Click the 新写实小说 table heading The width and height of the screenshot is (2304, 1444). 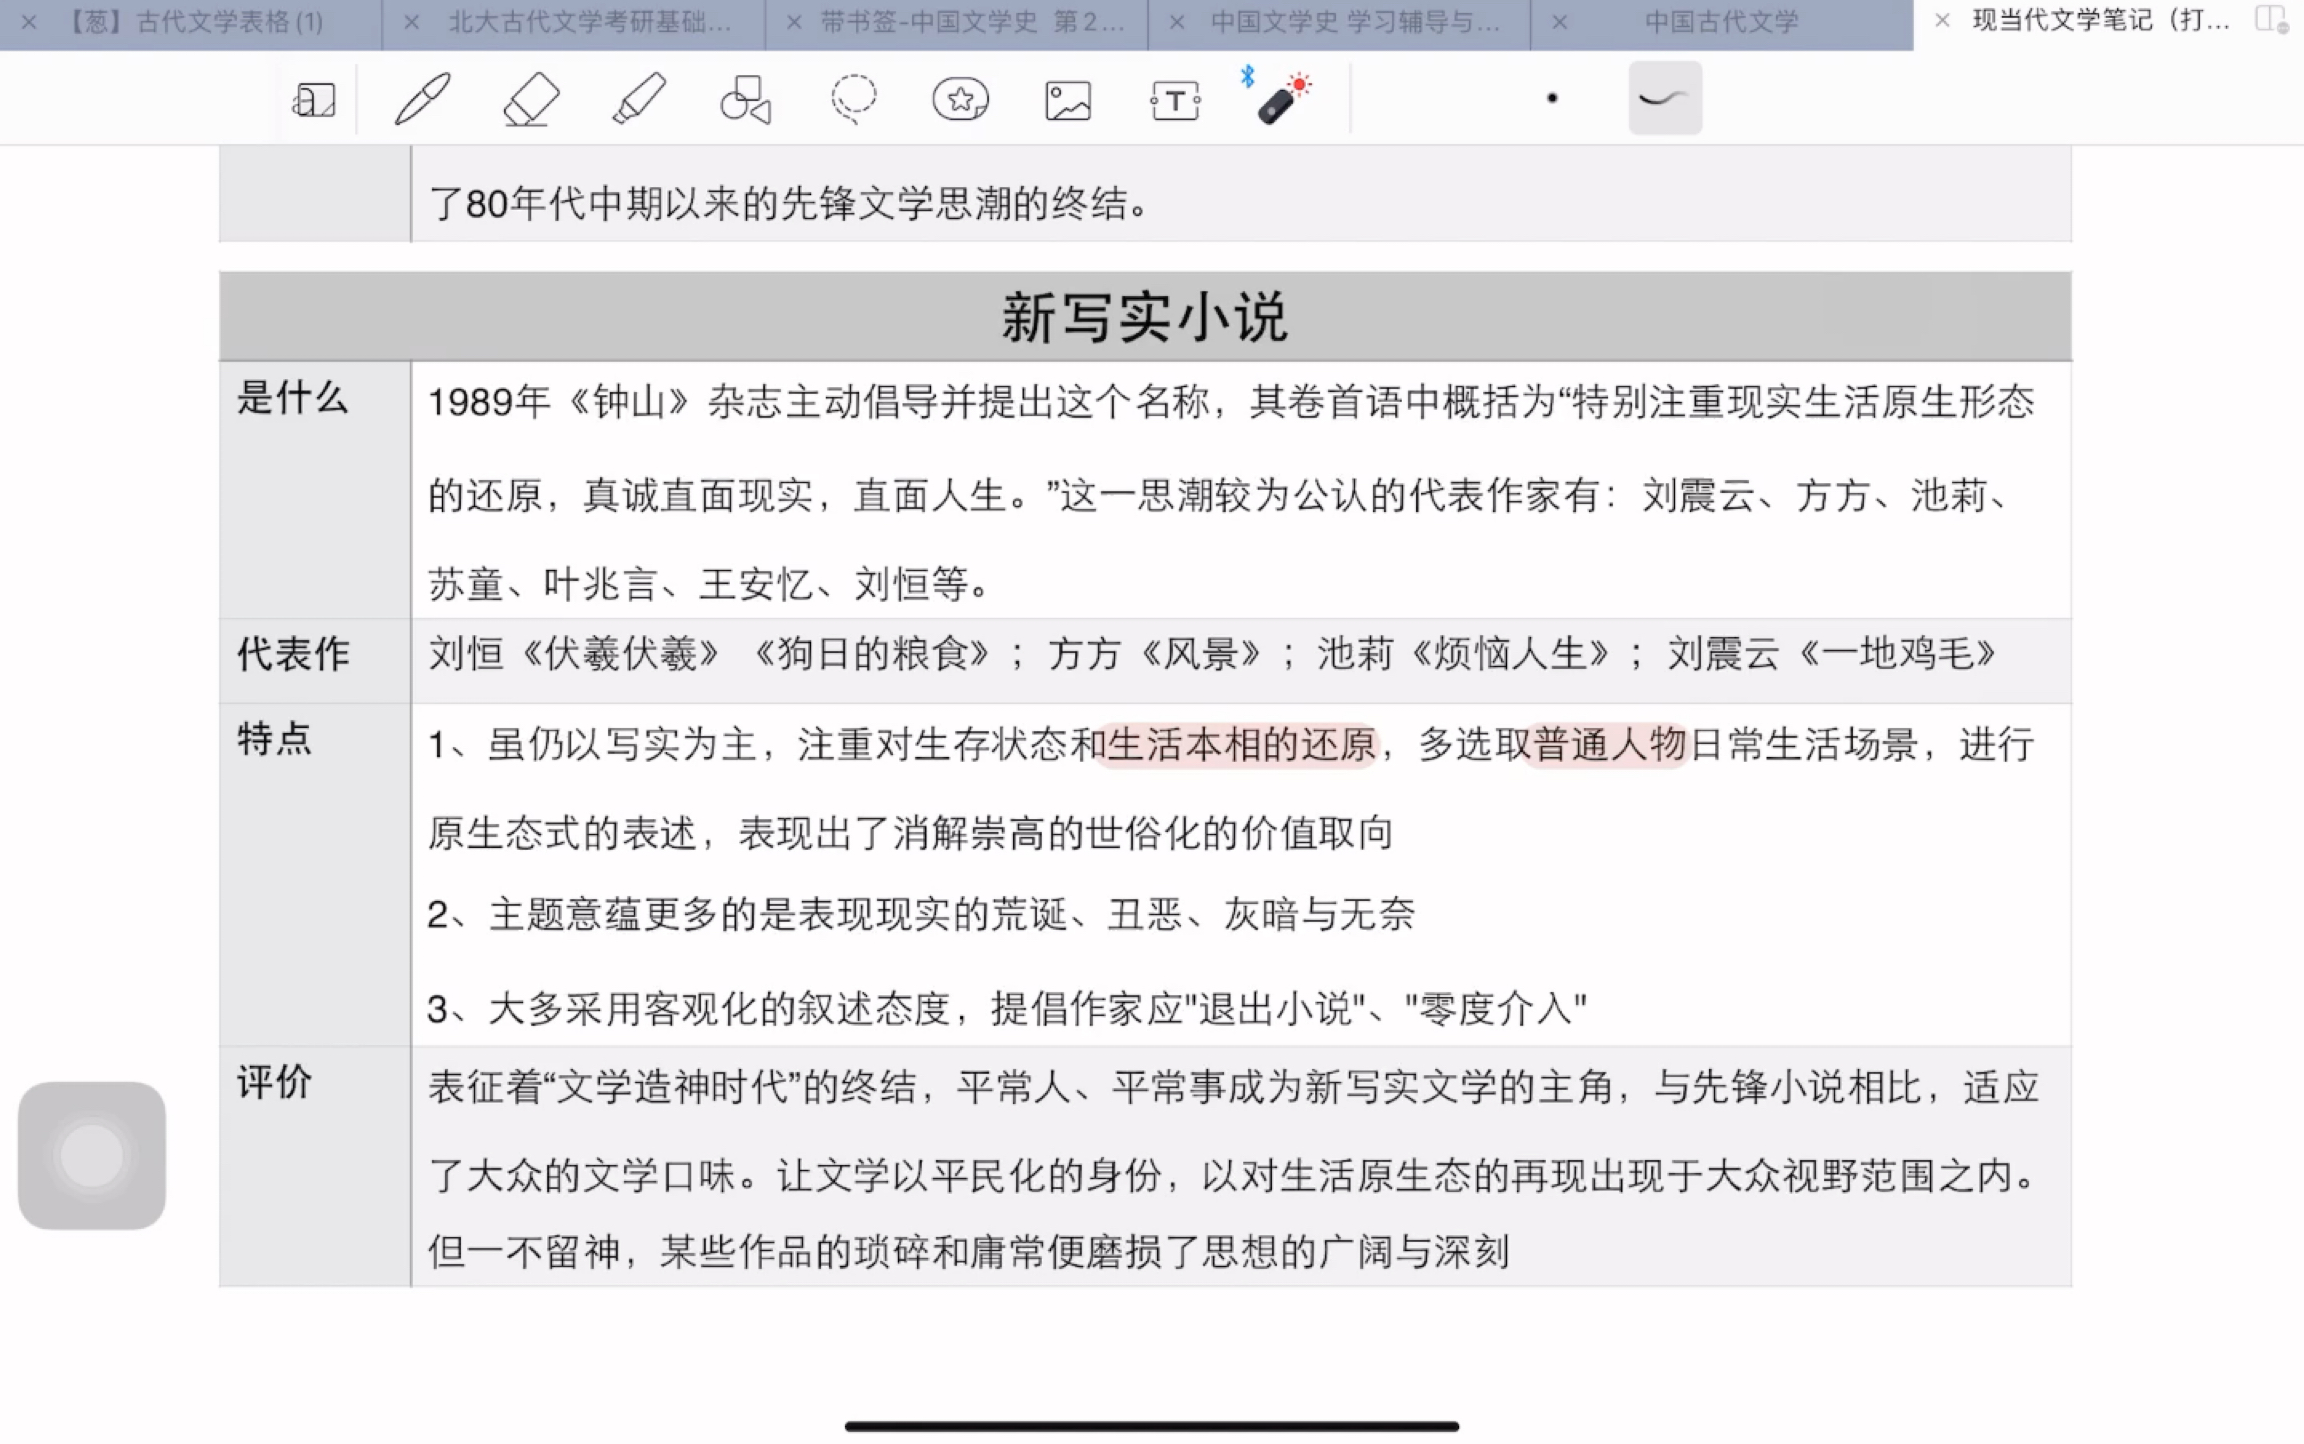pyautogui.click(x=1145, y=318)
